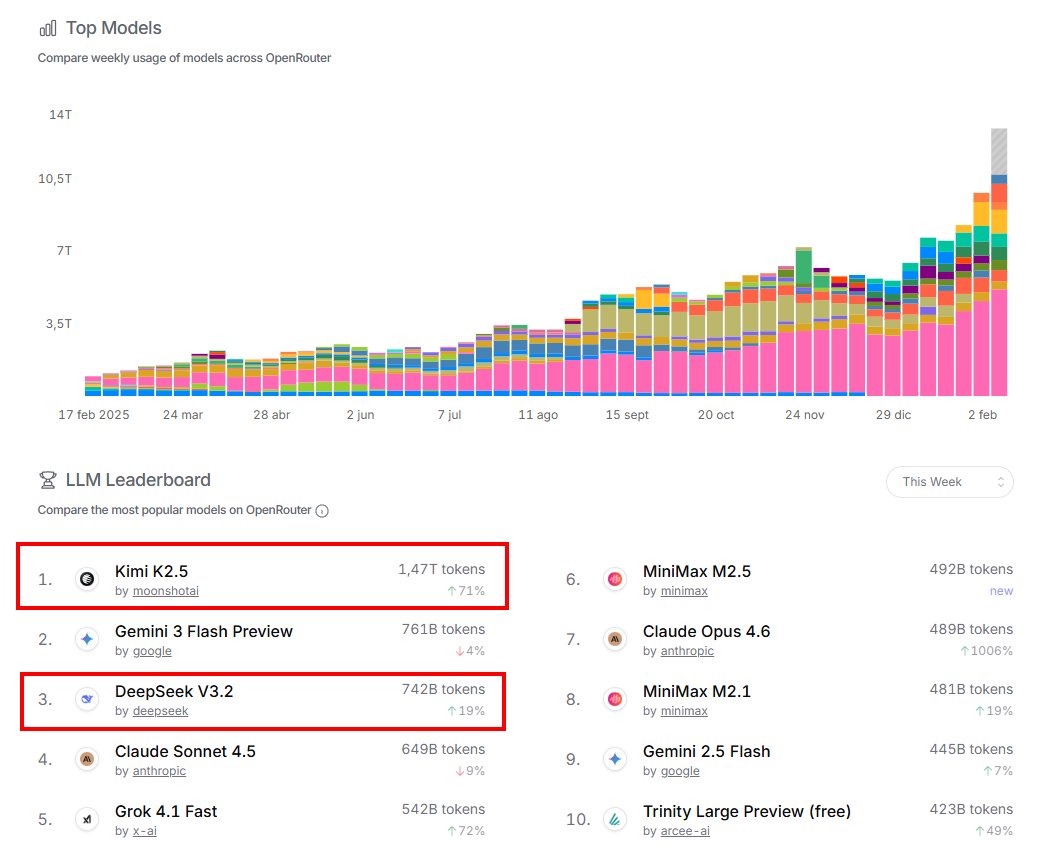This screenshot has height=867, width=1046.
Task: Click the Kimi K2.5 moonshotai logo icon
Action: pyautogui.click(x=87, y=579)
